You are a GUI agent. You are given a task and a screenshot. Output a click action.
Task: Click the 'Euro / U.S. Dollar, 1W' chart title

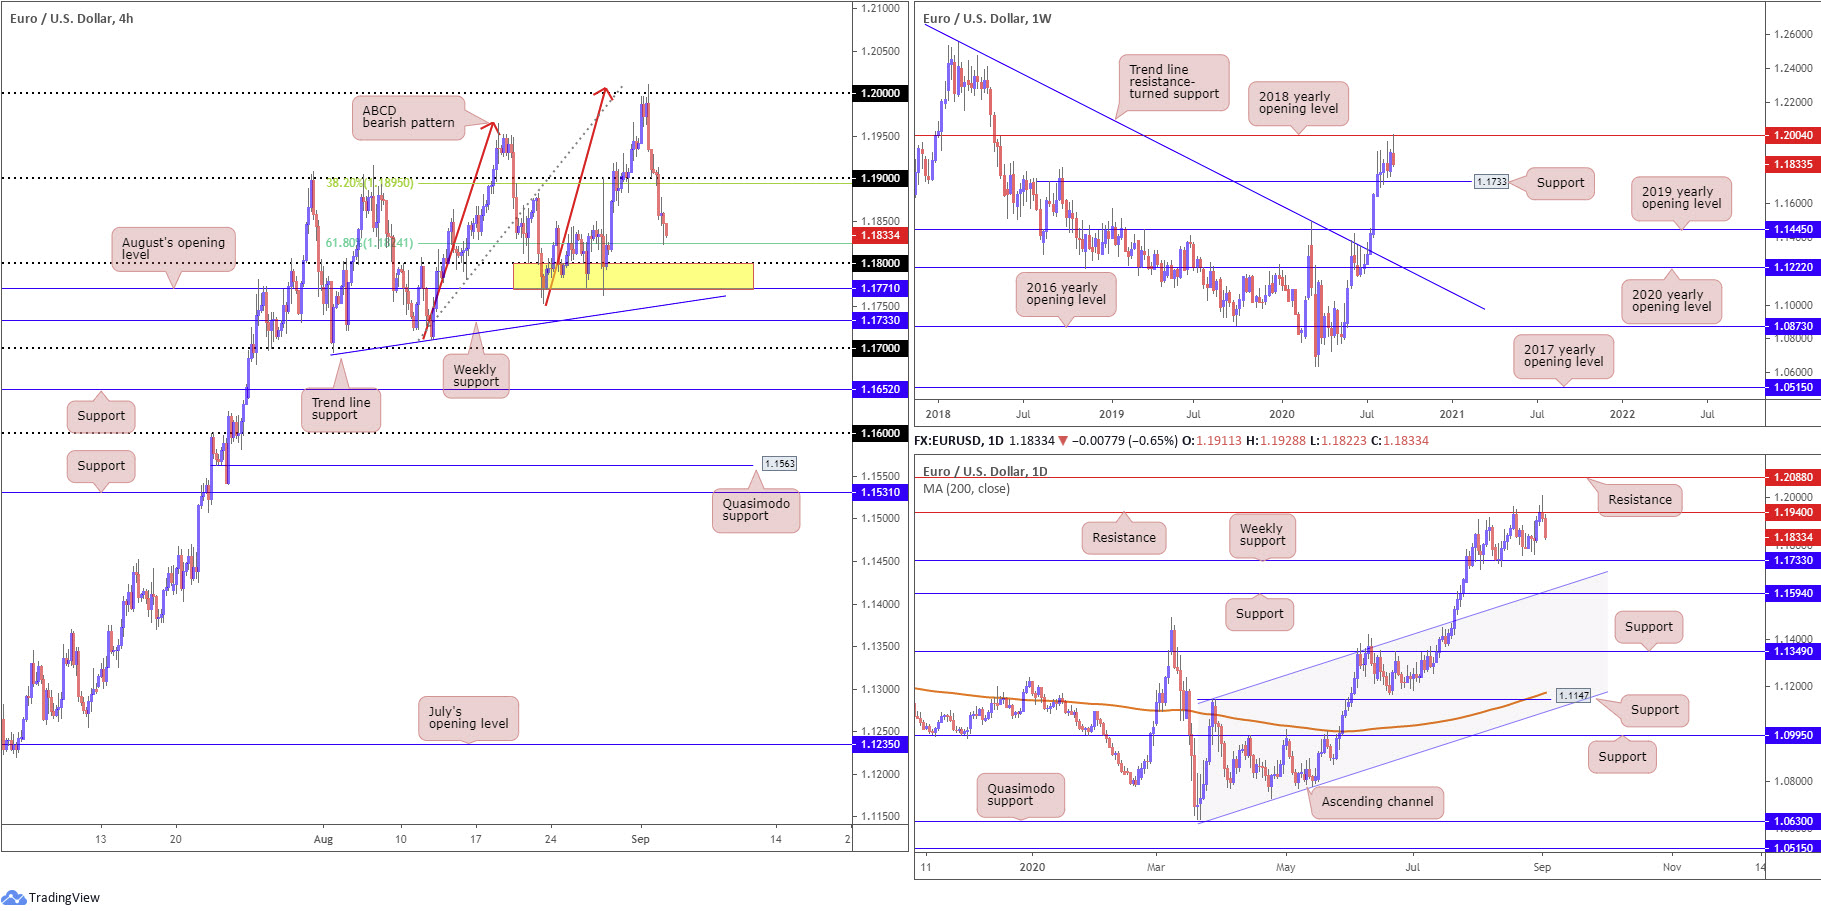(x=987, y=18)
